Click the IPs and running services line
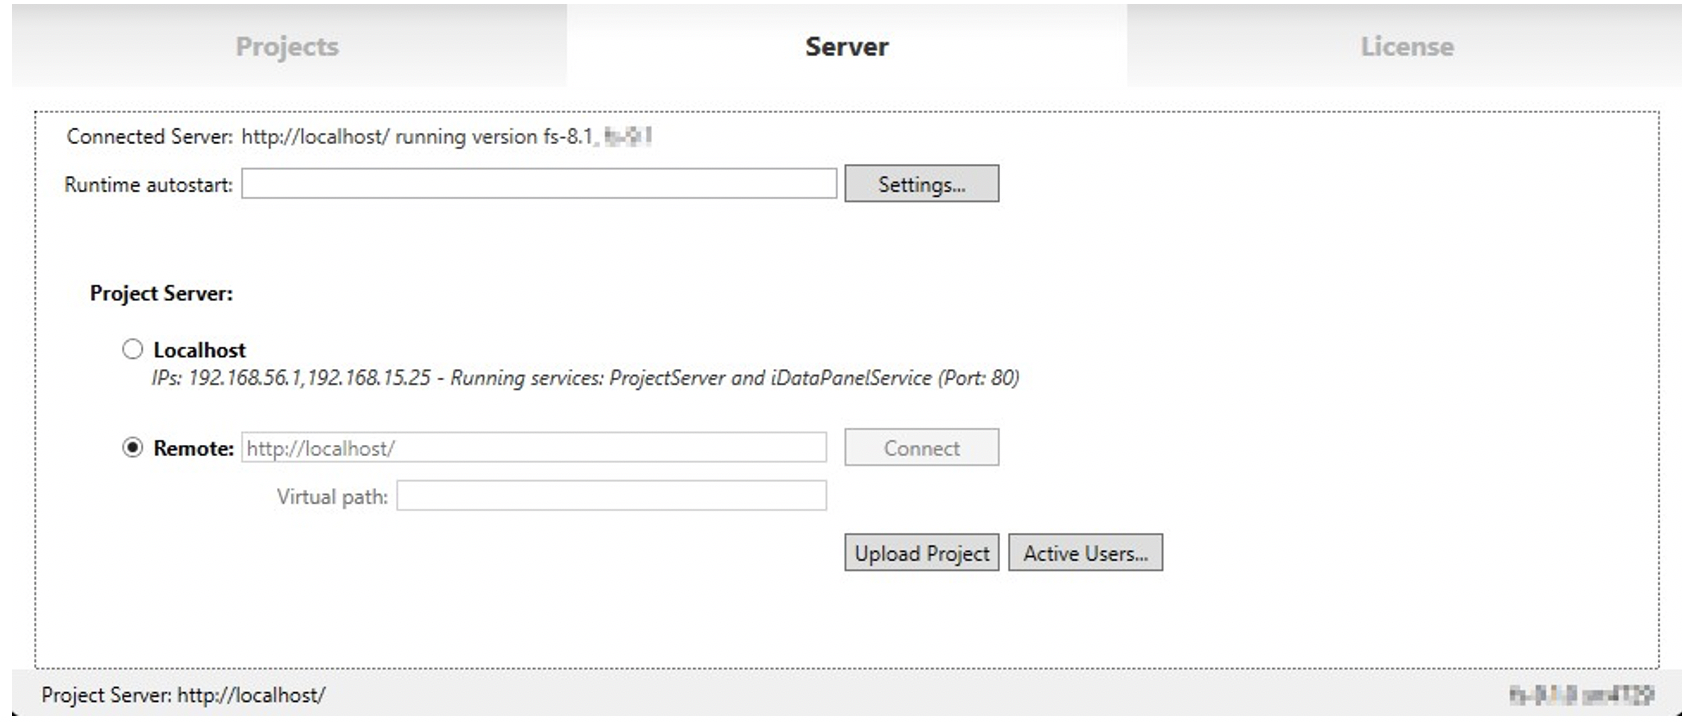1682x722 pixels. [x=585, y=378]
